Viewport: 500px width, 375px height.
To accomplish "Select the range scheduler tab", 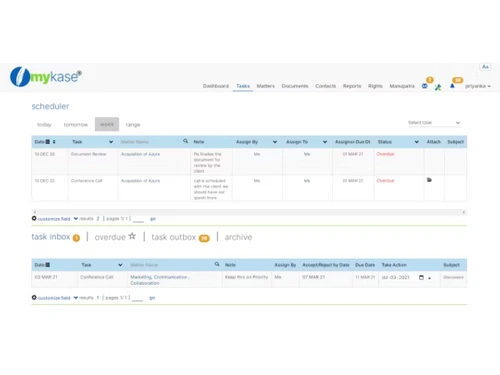I will (133, 125).
